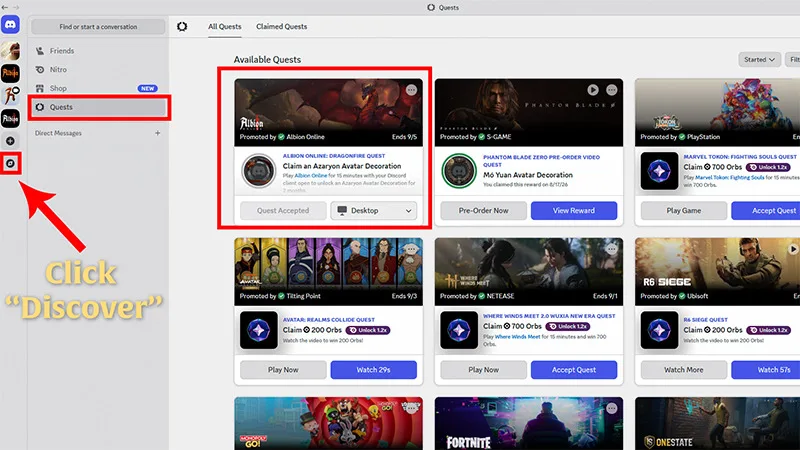The image size is (800, 450).
Task: Click the Quests icon beside All Quests
Action: tap(182, 27)
